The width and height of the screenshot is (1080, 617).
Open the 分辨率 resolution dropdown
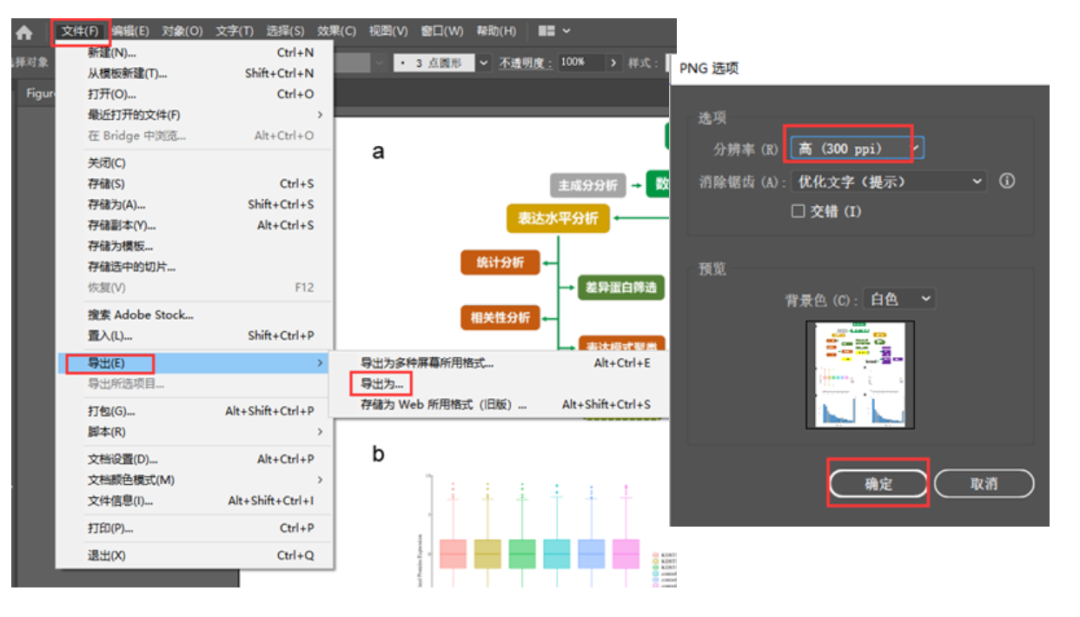pos(857,149)
